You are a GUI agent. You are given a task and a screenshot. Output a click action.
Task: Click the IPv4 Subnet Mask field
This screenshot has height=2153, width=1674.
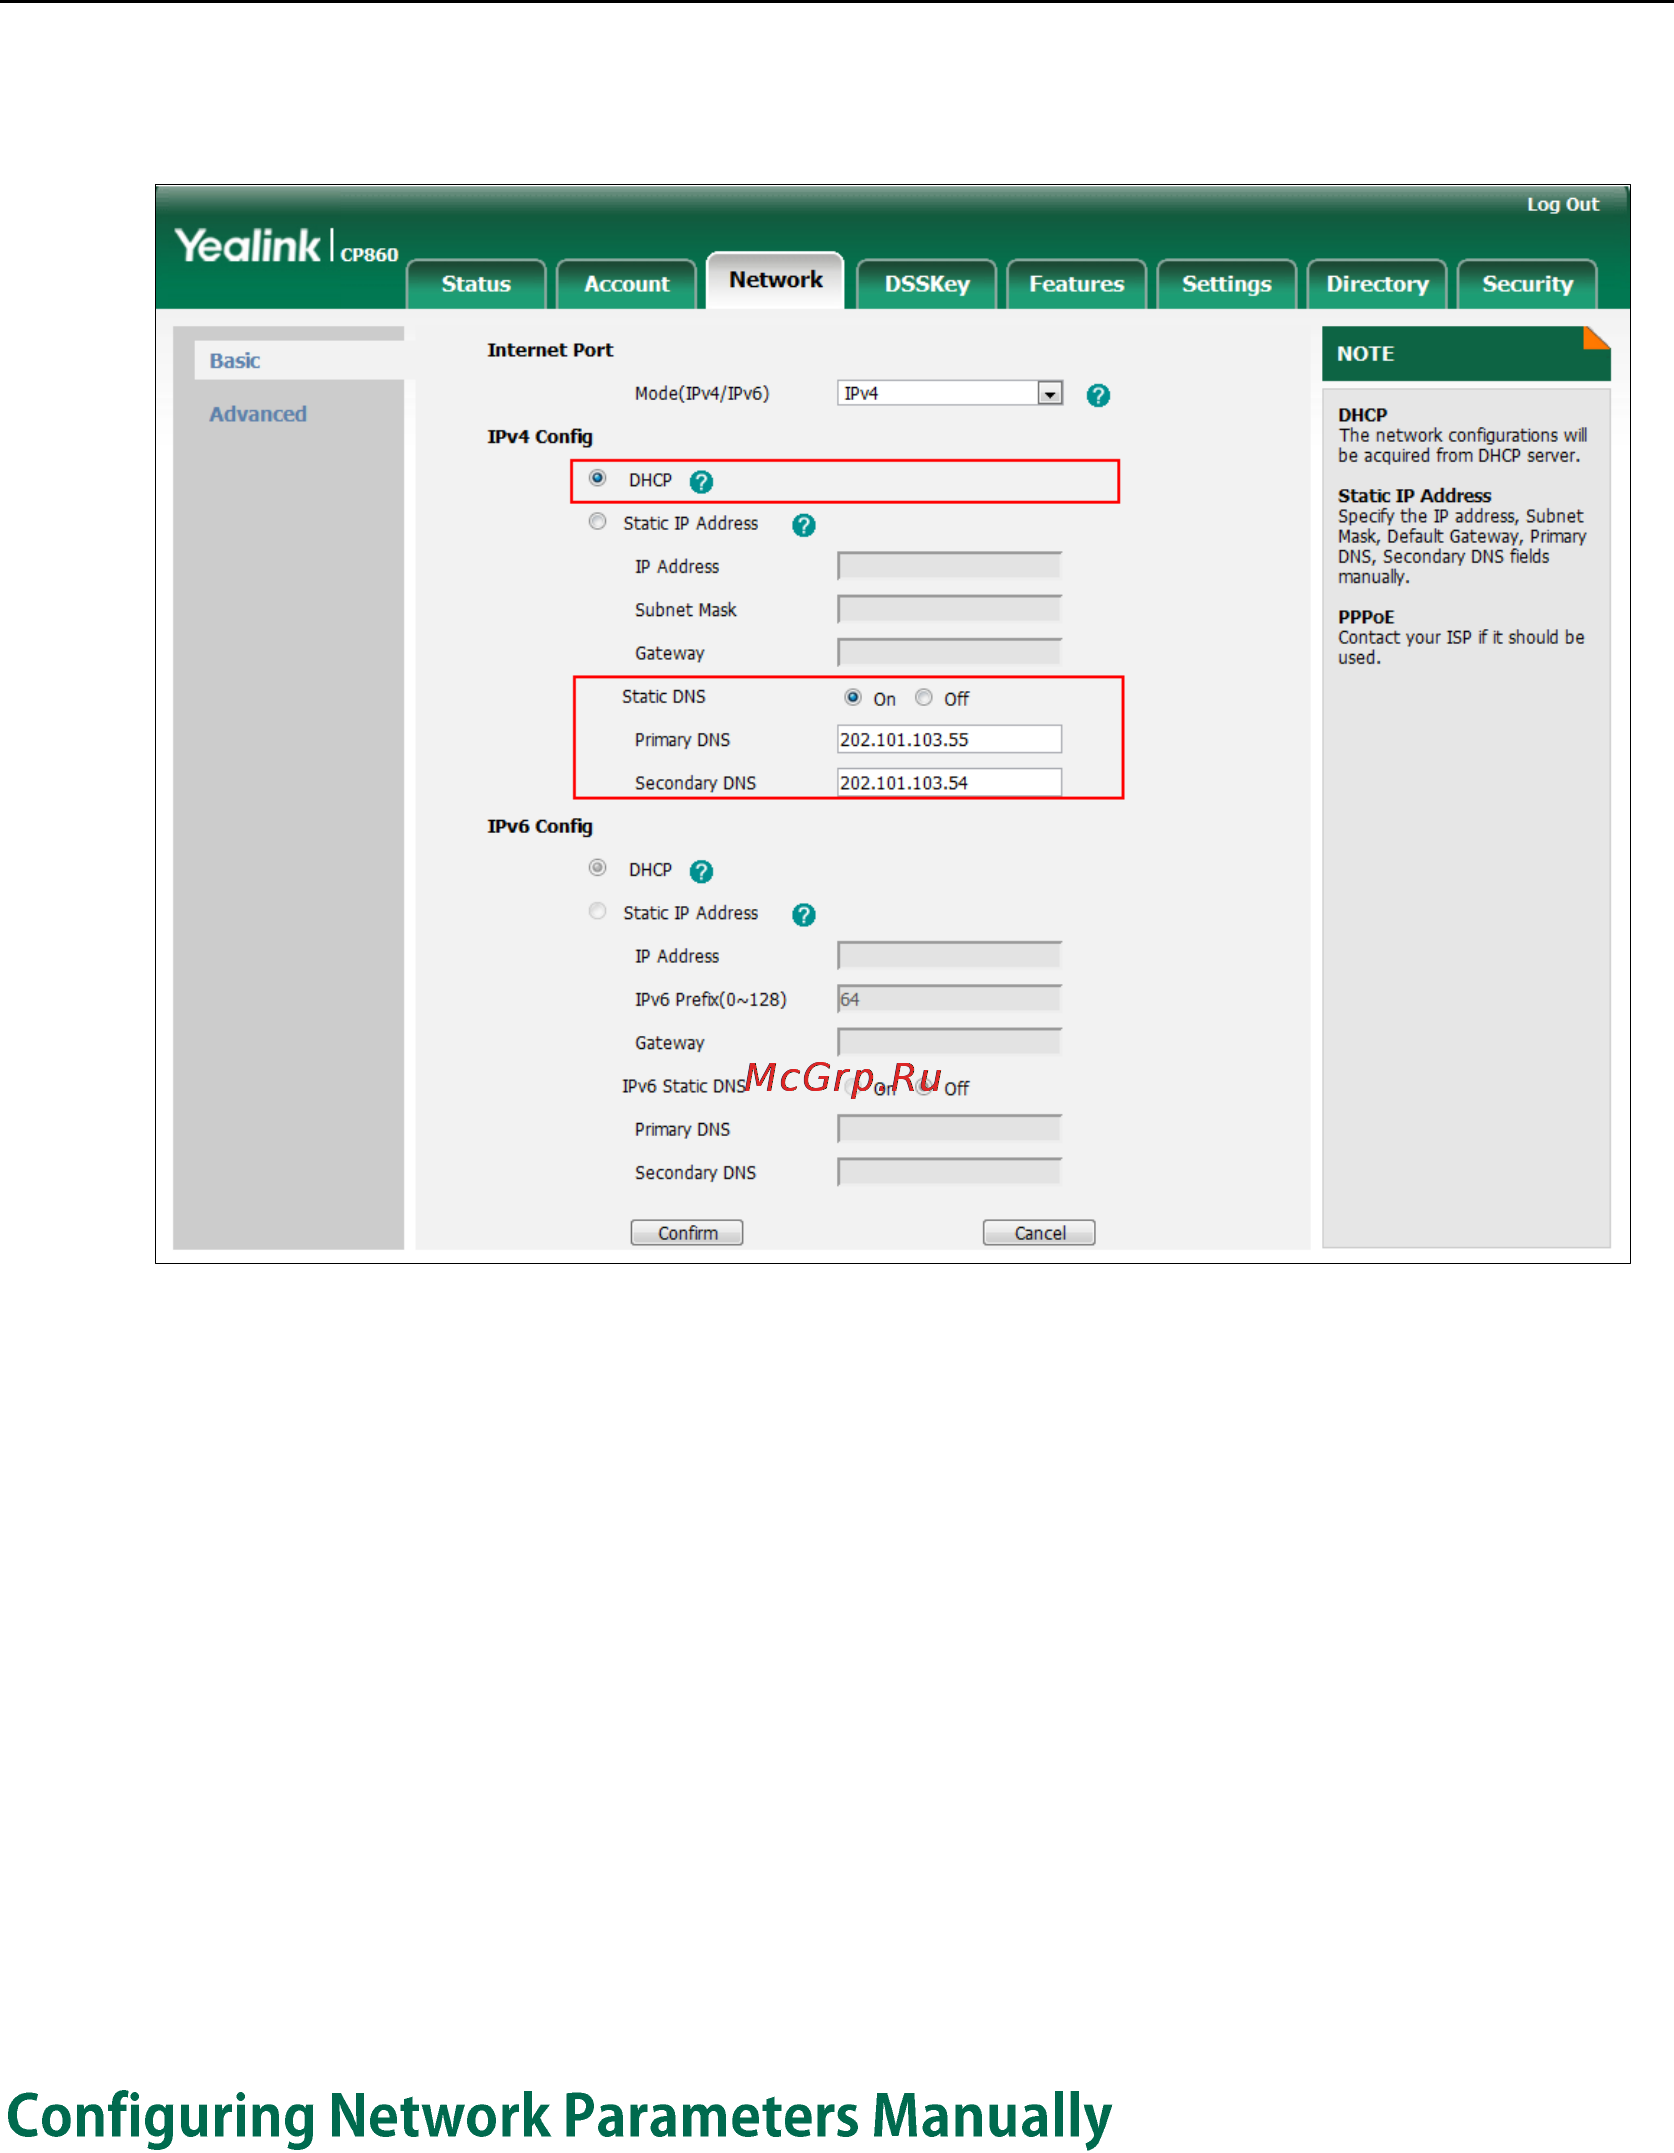(x=949, y=609)
